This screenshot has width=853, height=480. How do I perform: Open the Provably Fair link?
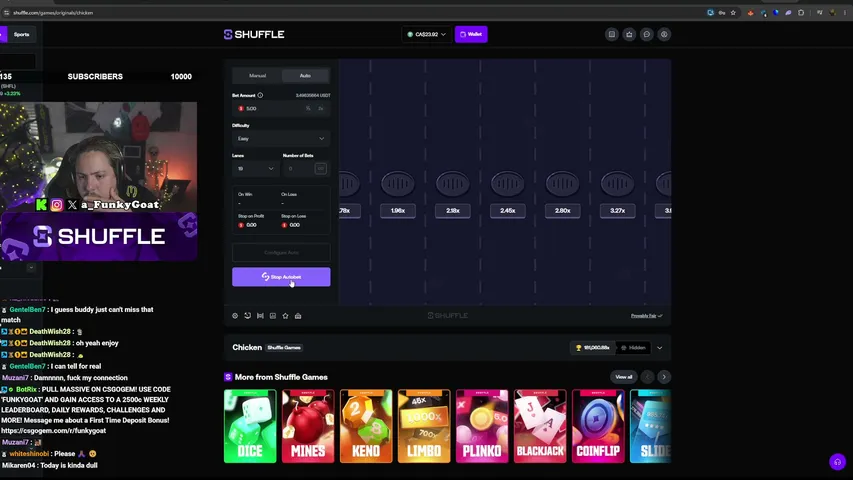646,316
